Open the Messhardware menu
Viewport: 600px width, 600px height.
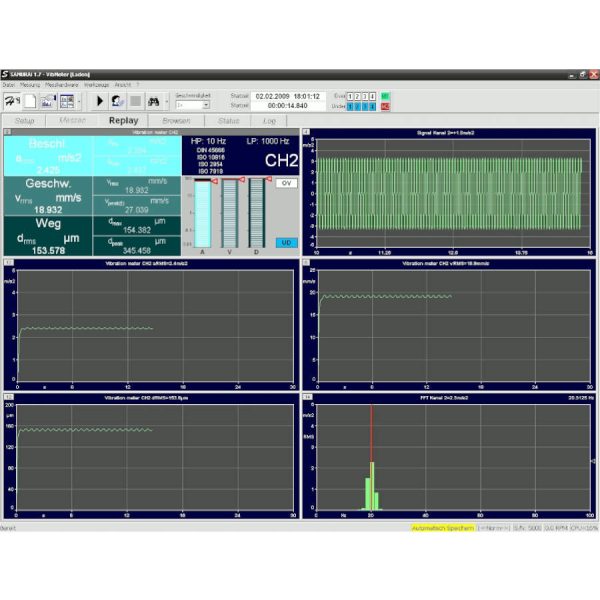[62, 85]
